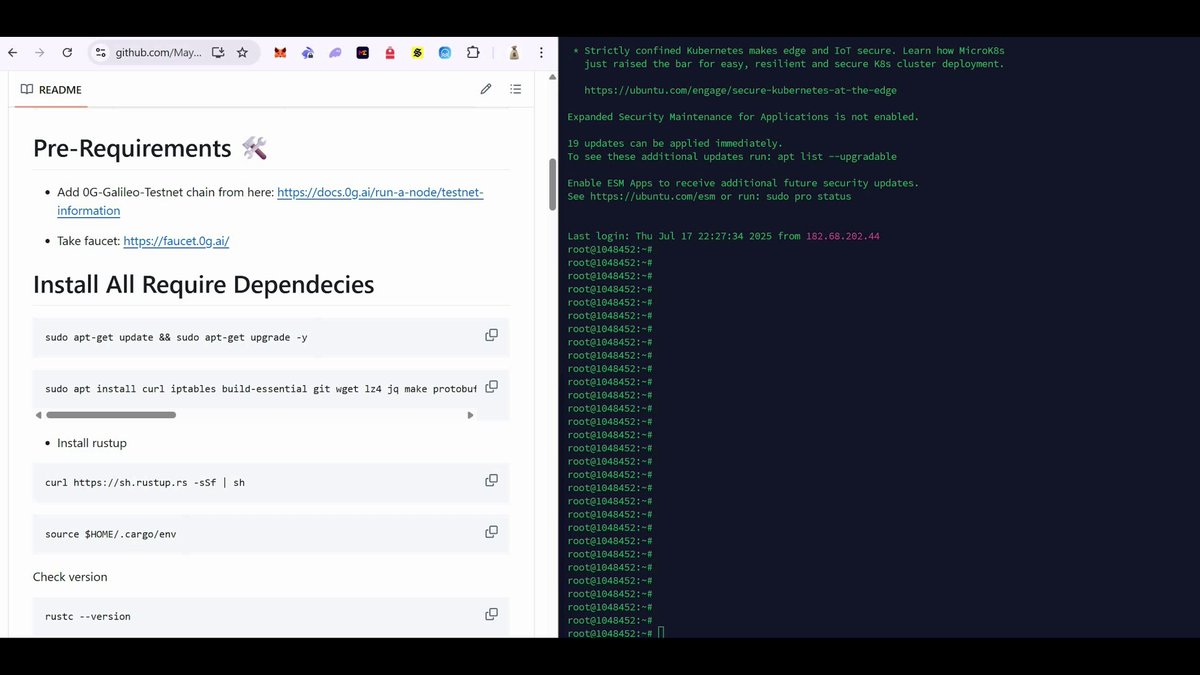
Task: Click the install app icon in address bar
Action: pos(218,52)
